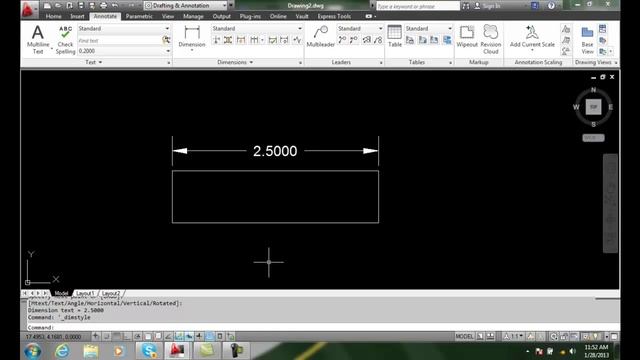This screenshot has height=360, width=640.
Task: Expand the Dimensions panel title
Action: coord(235,62)
